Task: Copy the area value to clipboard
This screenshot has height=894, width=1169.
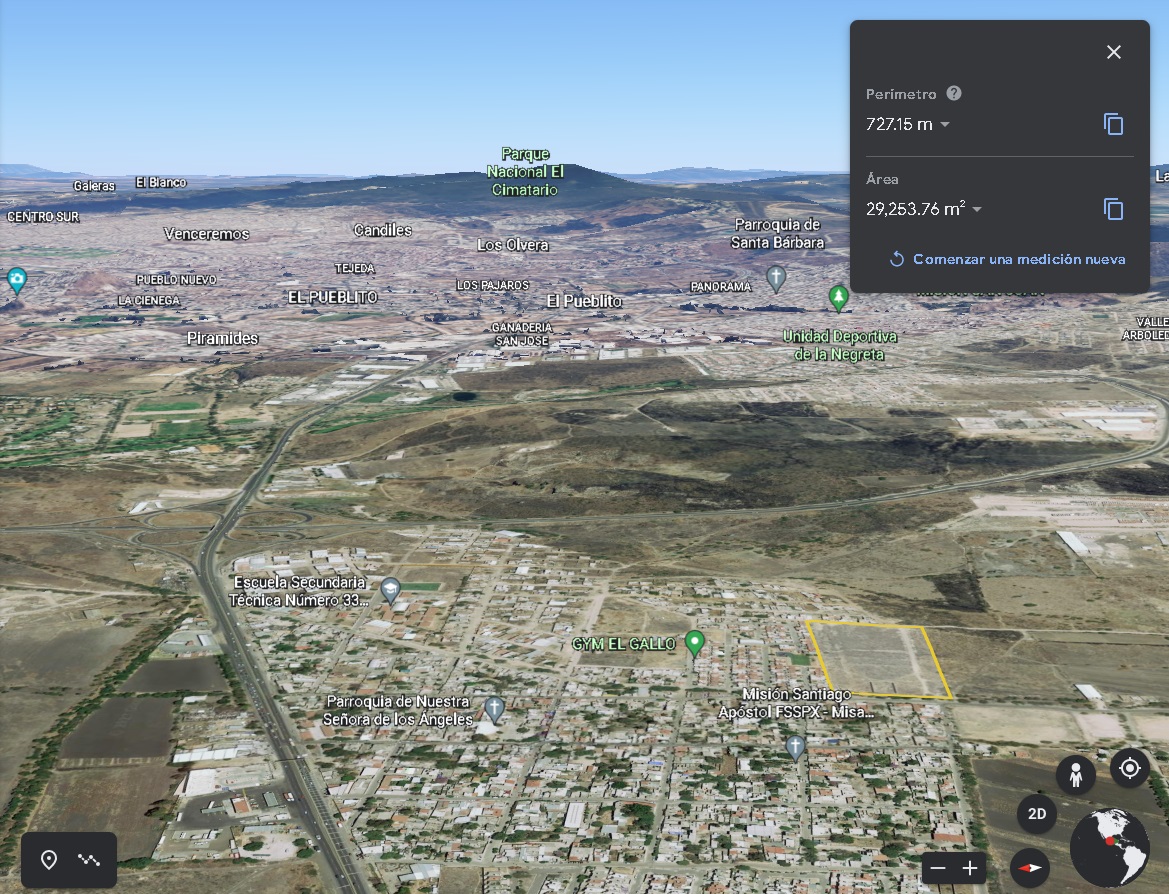Action: coord(1113,210)
